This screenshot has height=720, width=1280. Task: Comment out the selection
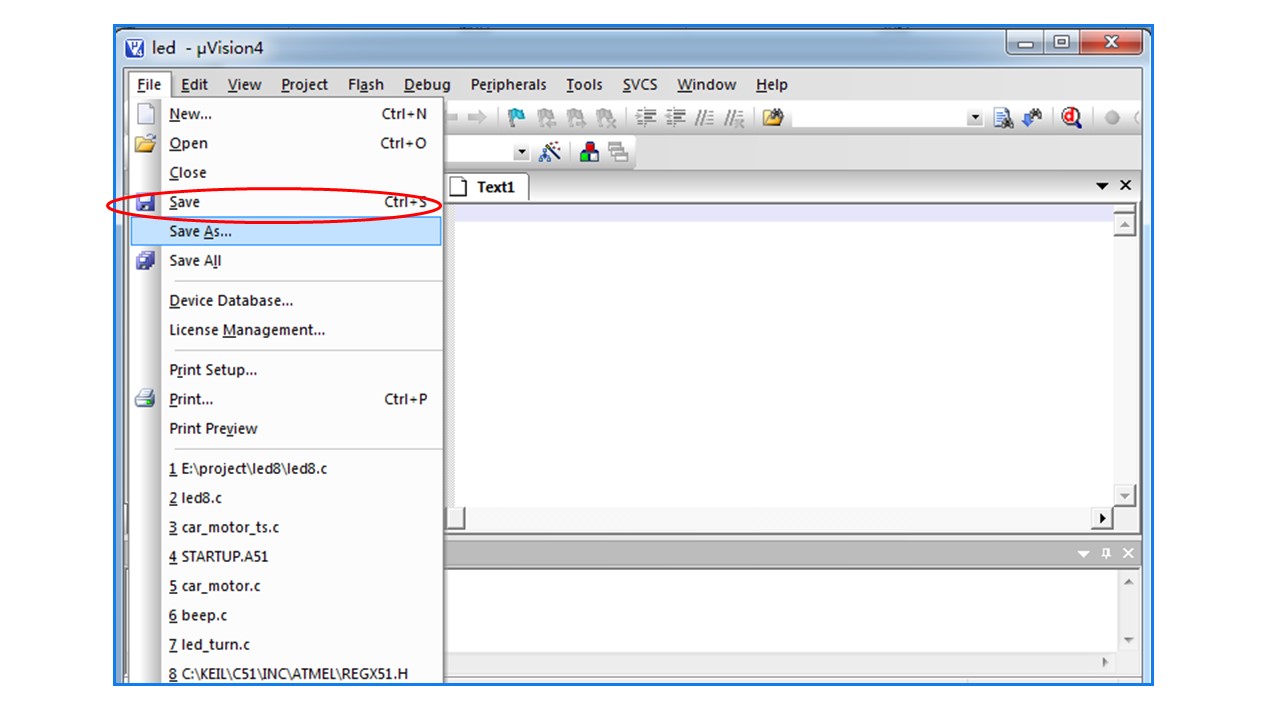[x=705, y=118]
